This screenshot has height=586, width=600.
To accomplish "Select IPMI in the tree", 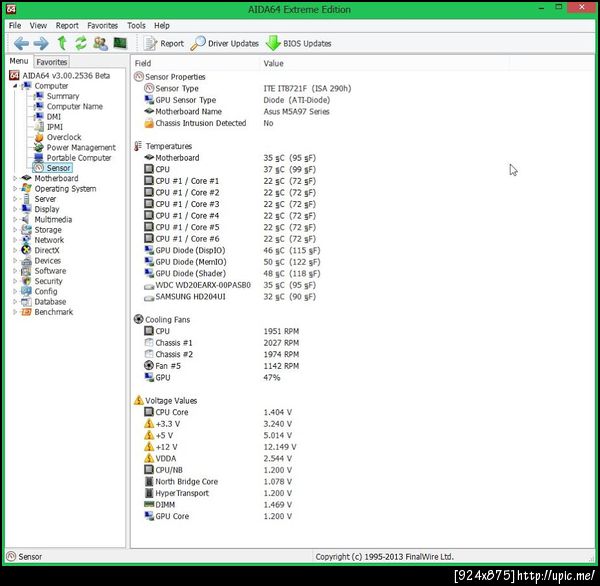I will 54,127.
